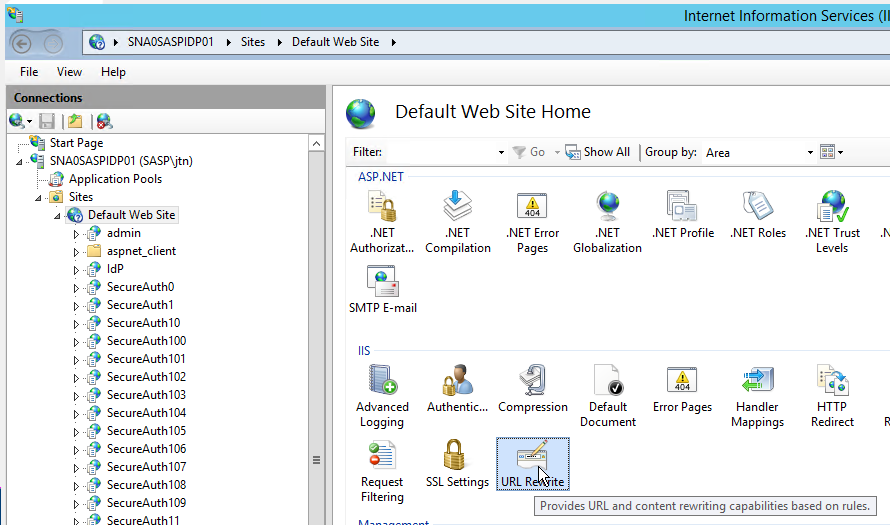Open Handler Mappings feature
The width and height of the screenshot is (890, 525).
[x=757, y=396]
